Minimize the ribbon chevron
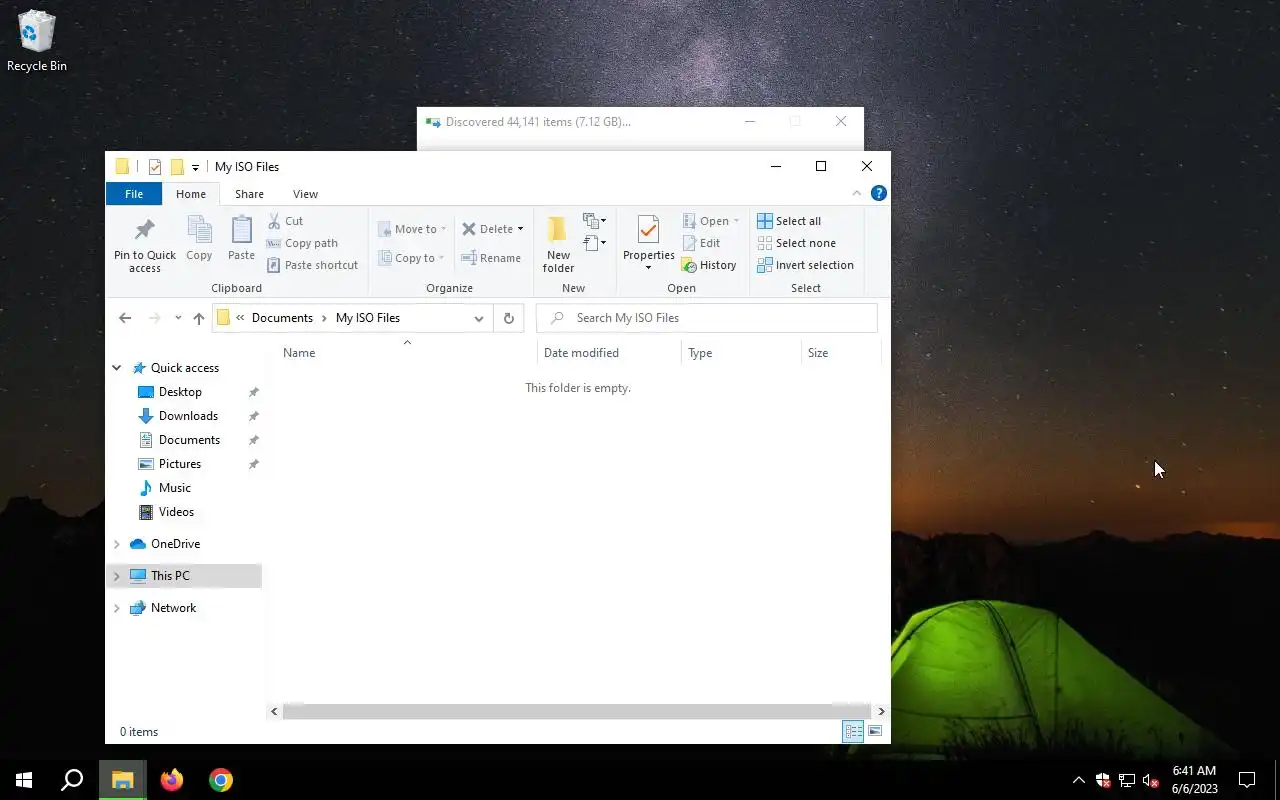Viewport: 1280px width, 800px height. 857,193
